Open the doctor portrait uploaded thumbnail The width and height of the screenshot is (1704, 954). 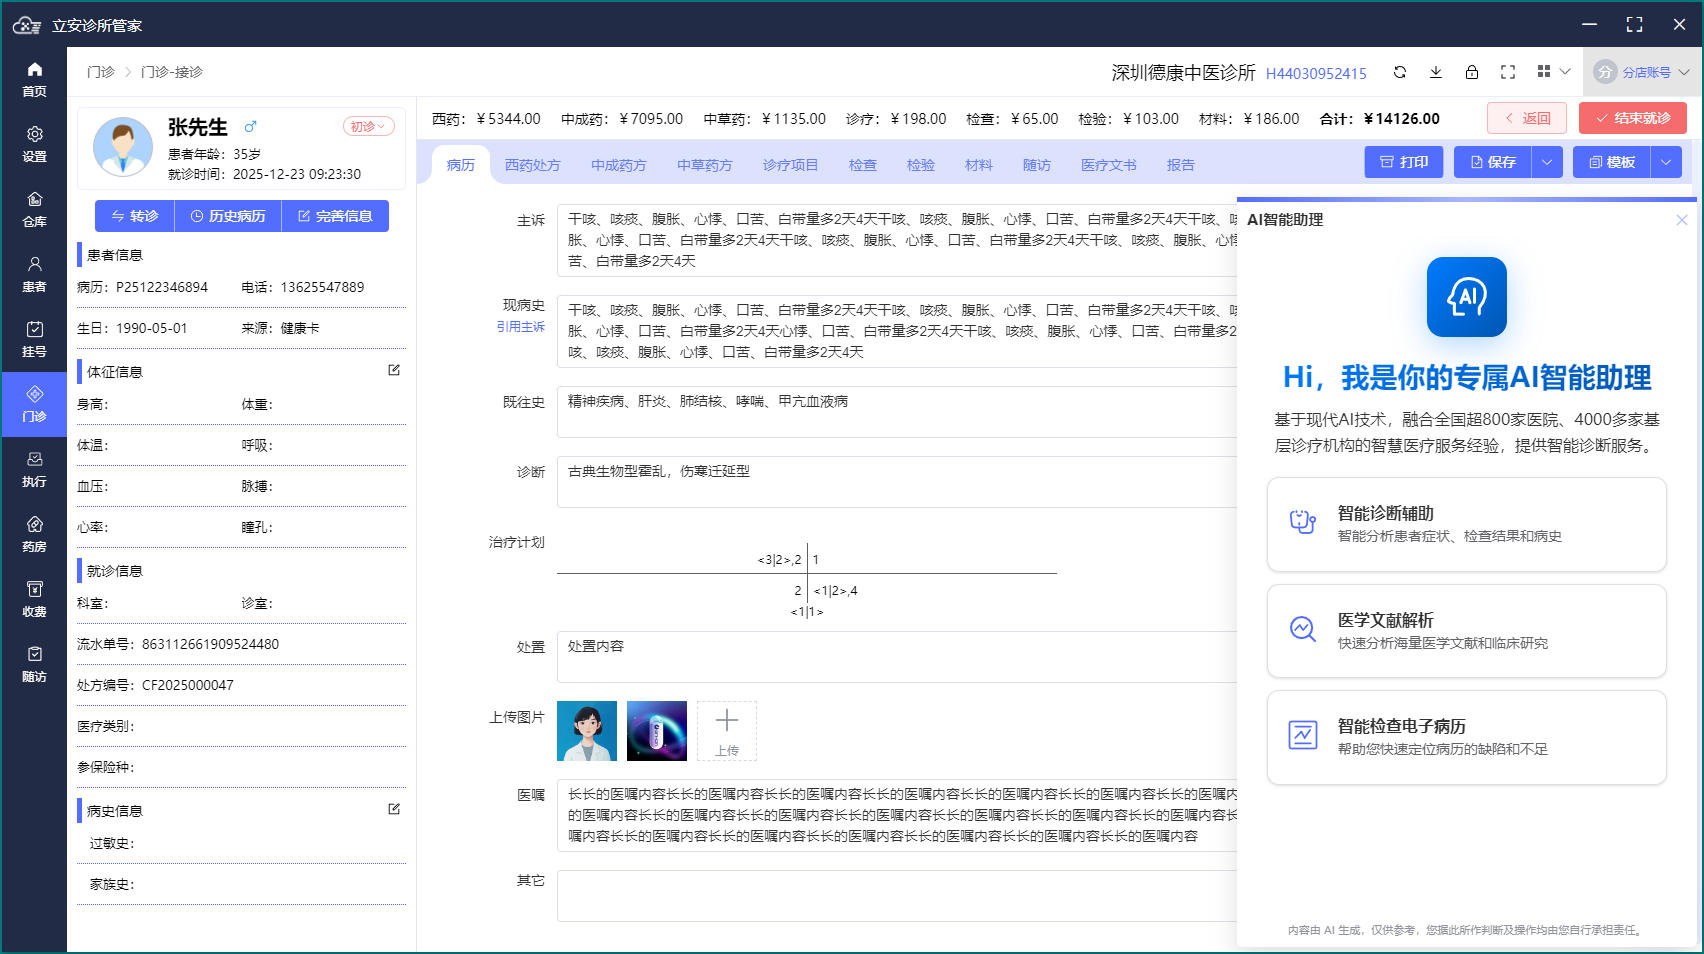(587, 731)
